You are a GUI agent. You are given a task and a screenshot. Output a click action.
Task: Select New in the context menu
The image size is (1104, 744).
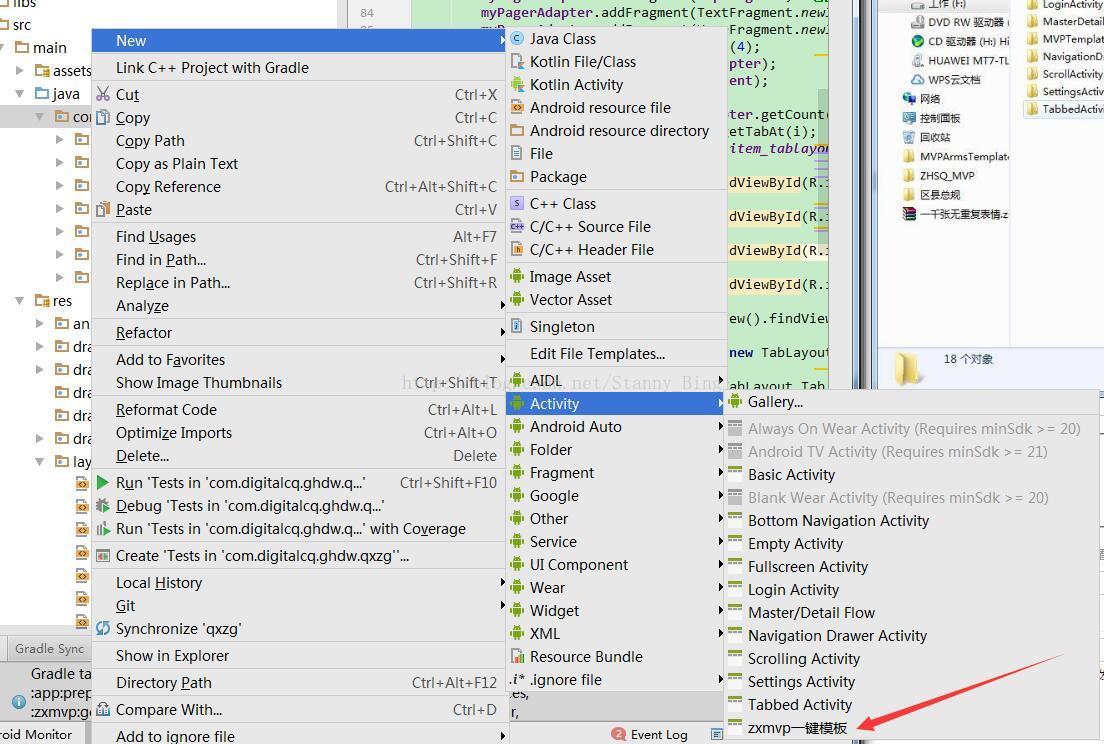[299, 41]
